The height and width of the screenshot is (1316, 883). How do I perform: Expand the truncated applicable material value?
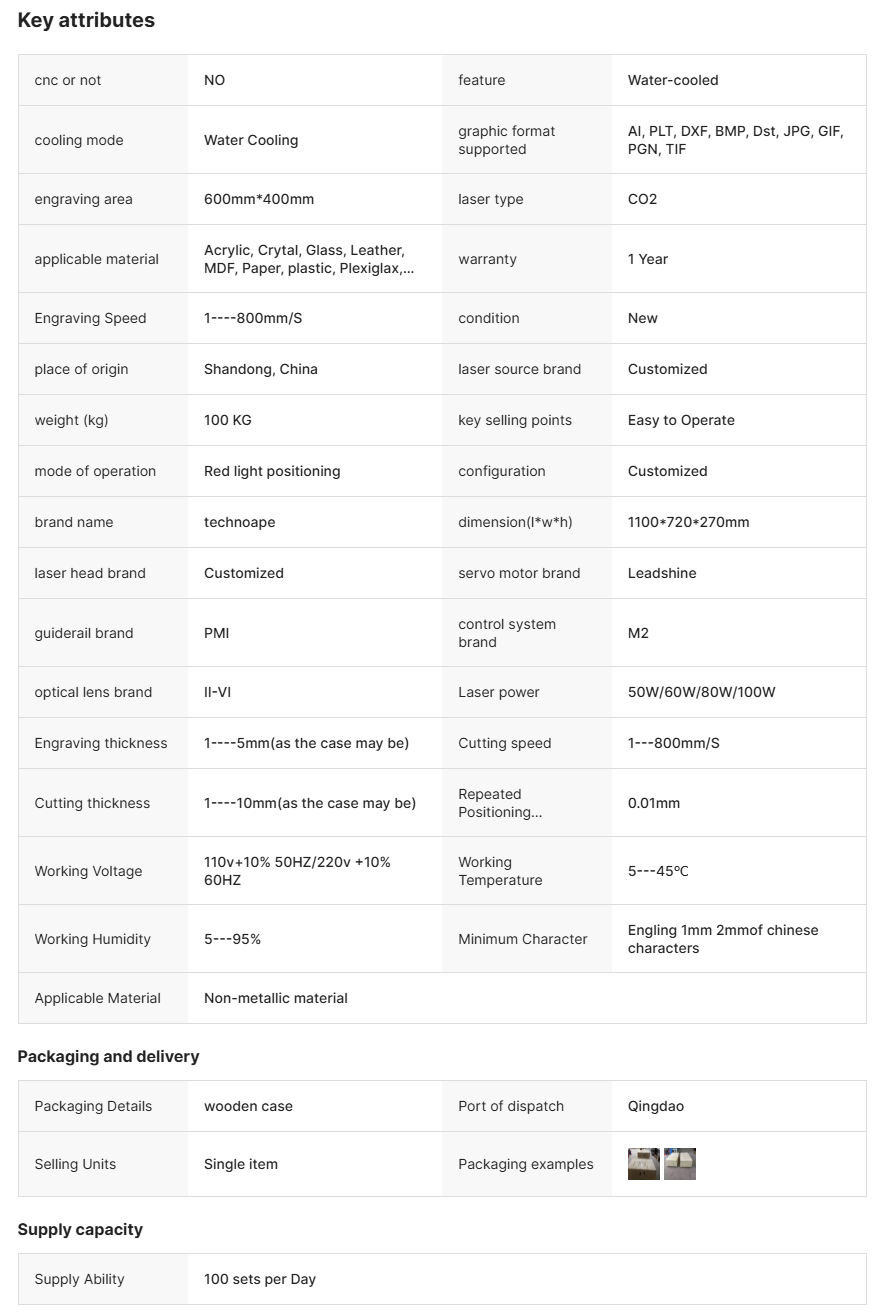[x=308, y=259]
